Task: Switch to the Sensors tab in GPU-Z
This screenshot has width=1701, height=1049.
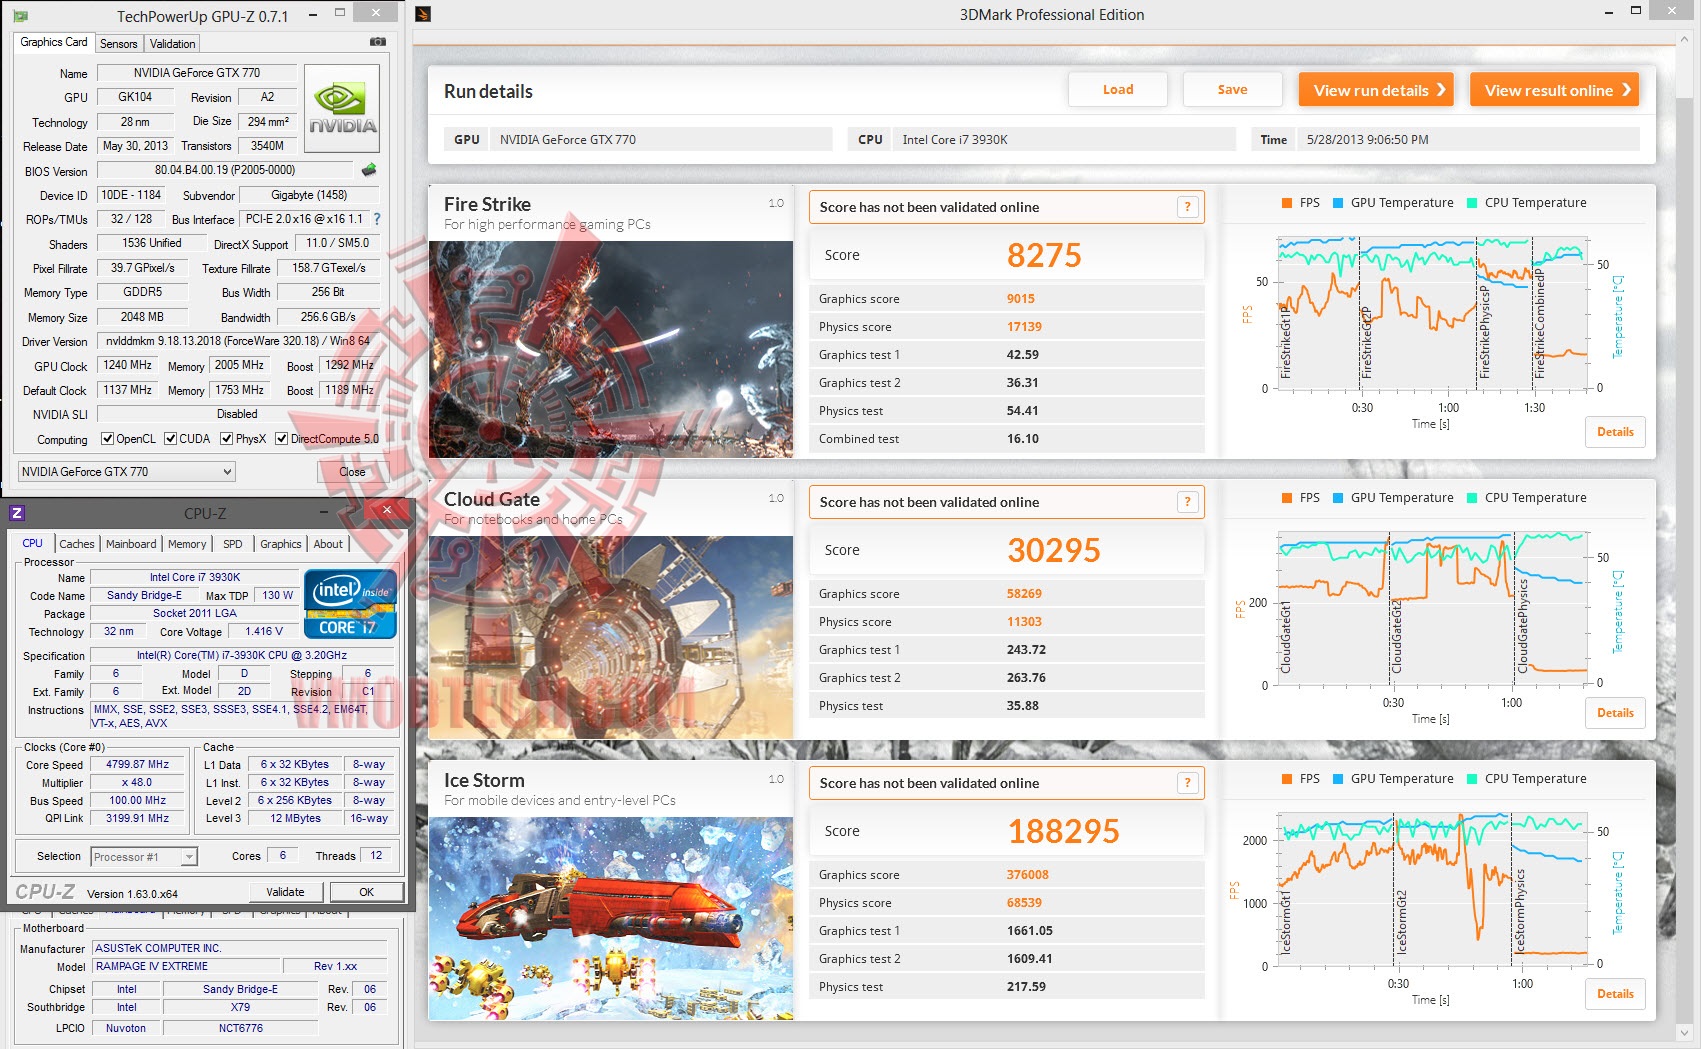Action: click(119, 44)
